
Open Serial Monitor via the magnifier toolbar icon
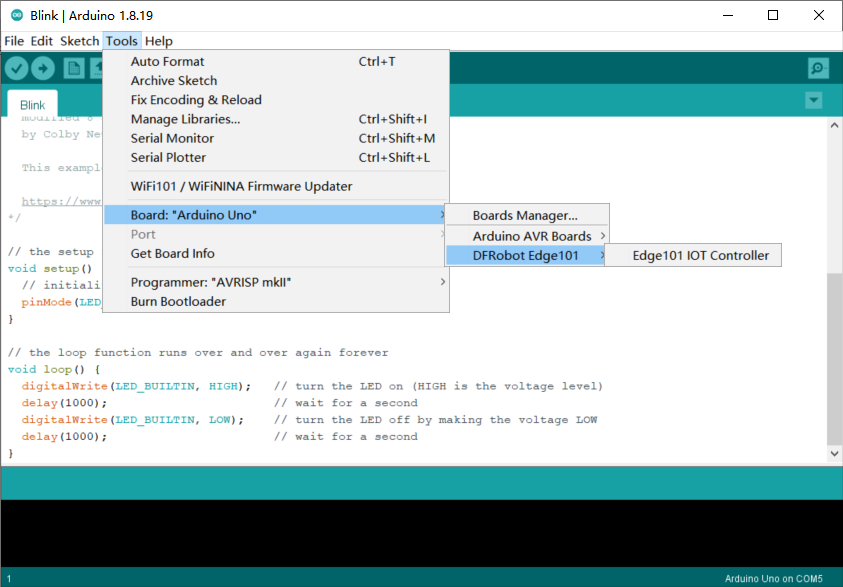[x=818, y=68]
